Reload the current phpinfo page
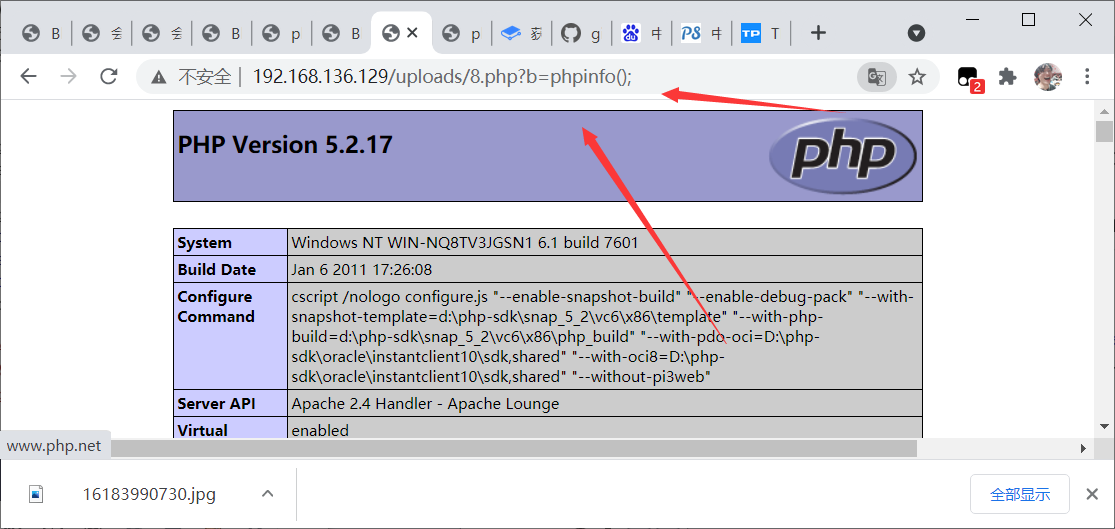 point(109,77)
